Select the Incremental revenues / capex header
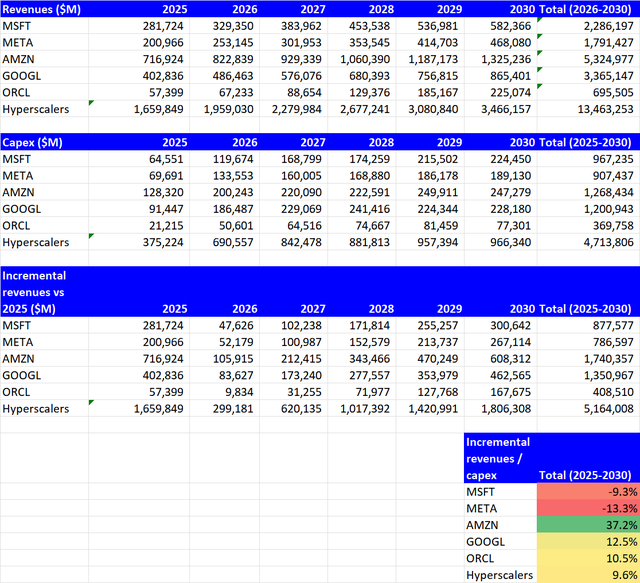Viewport: 640px width, 583px height. 500,458
